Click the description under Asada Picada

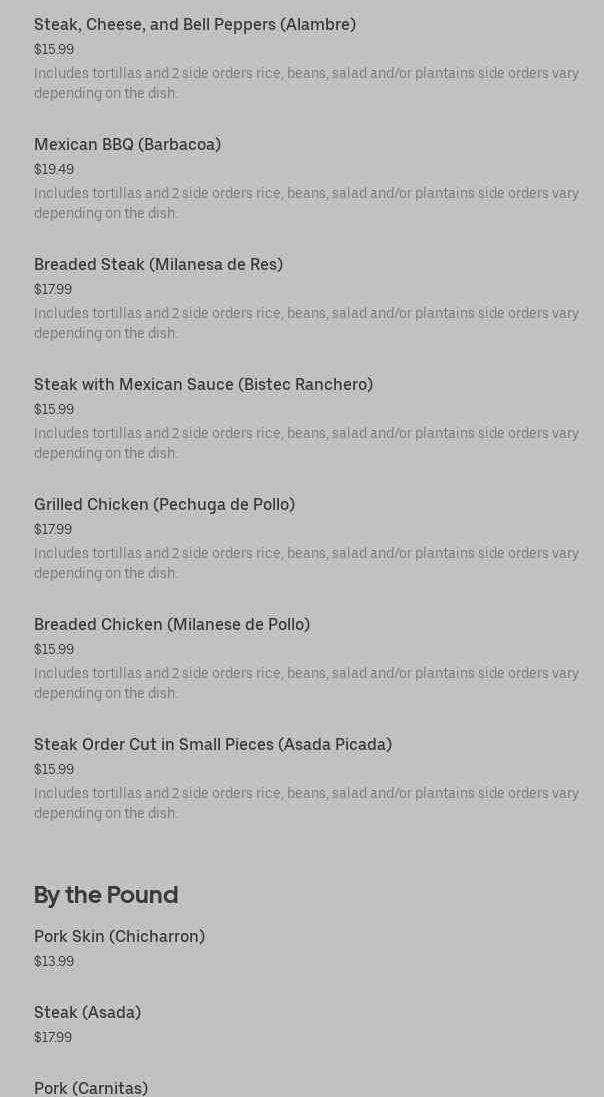click(x=306, y=803)
